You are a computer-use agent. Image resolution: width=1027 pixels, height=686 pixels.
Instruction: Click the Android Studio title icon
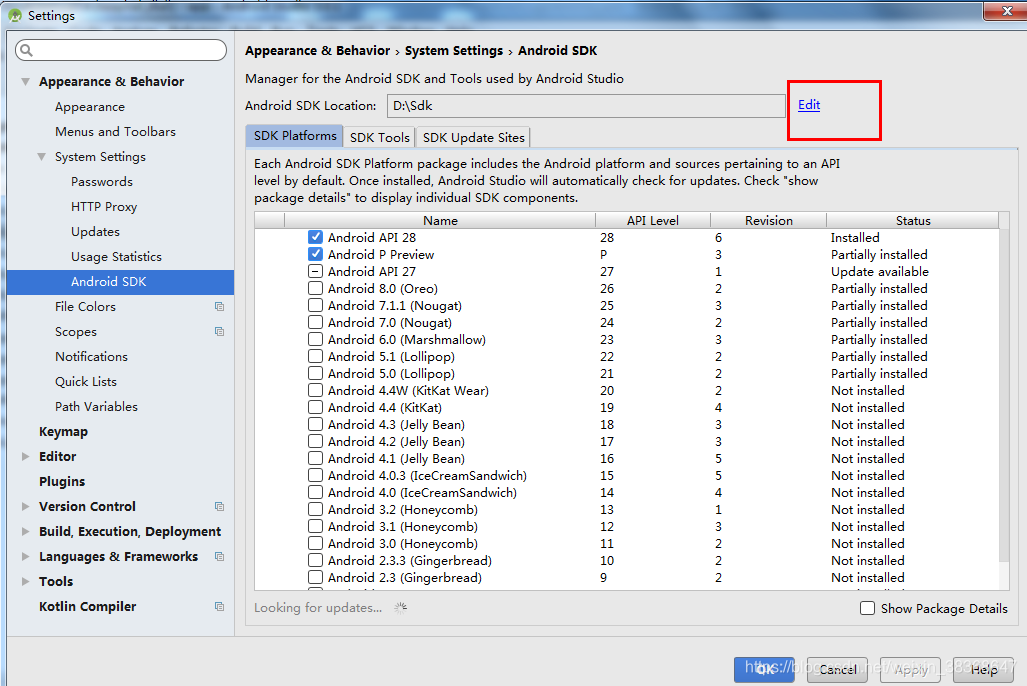click(x=15, y=15)
